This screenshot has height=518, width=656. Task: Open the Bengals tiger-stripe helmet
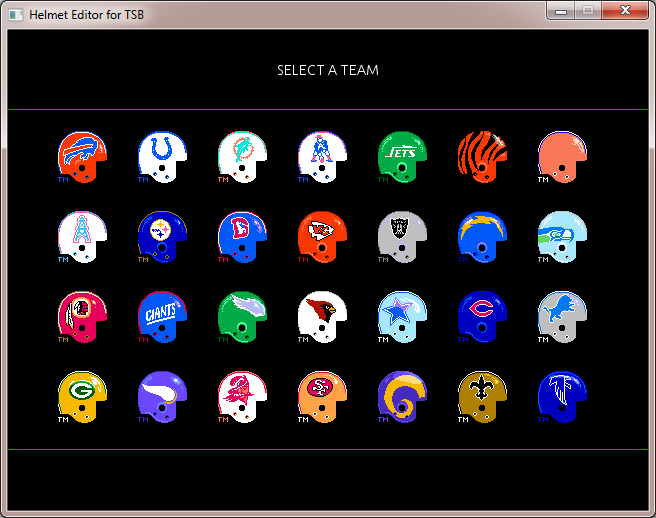[482, 157]
